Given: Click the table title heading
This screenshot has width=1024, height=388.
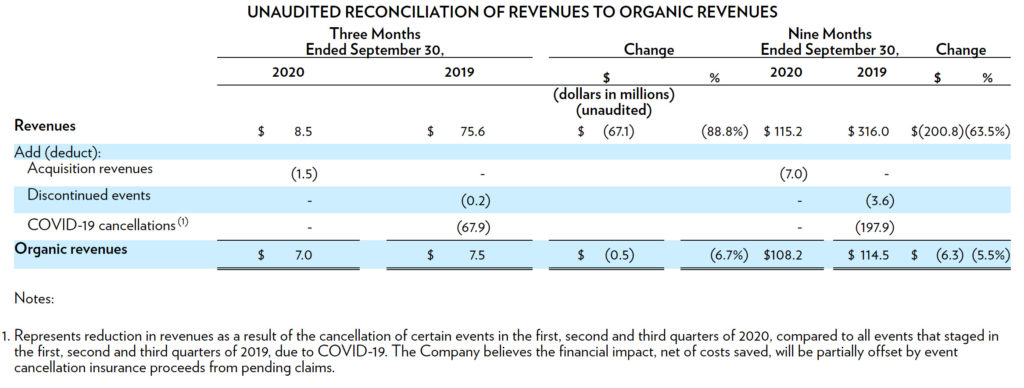Looking at the screenshot, I should click(x=512, y=12).
